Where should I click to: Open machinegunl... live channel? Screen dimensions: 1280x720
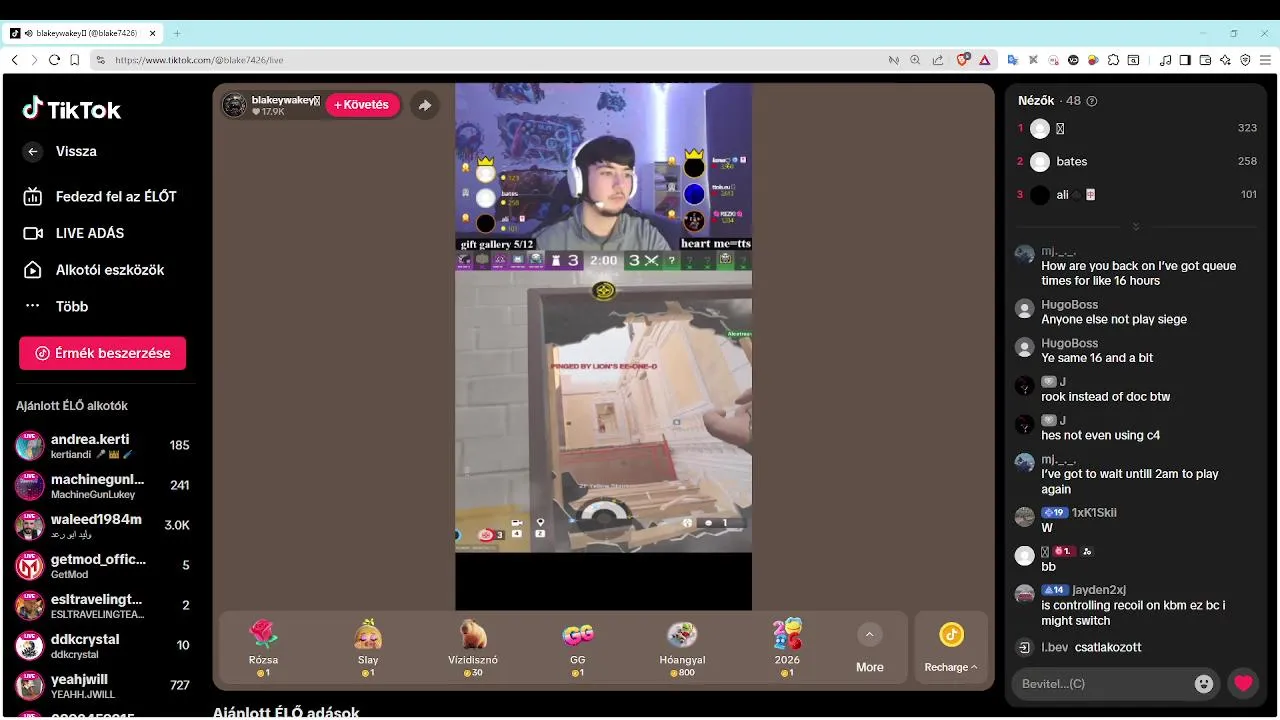coord(102,486)
